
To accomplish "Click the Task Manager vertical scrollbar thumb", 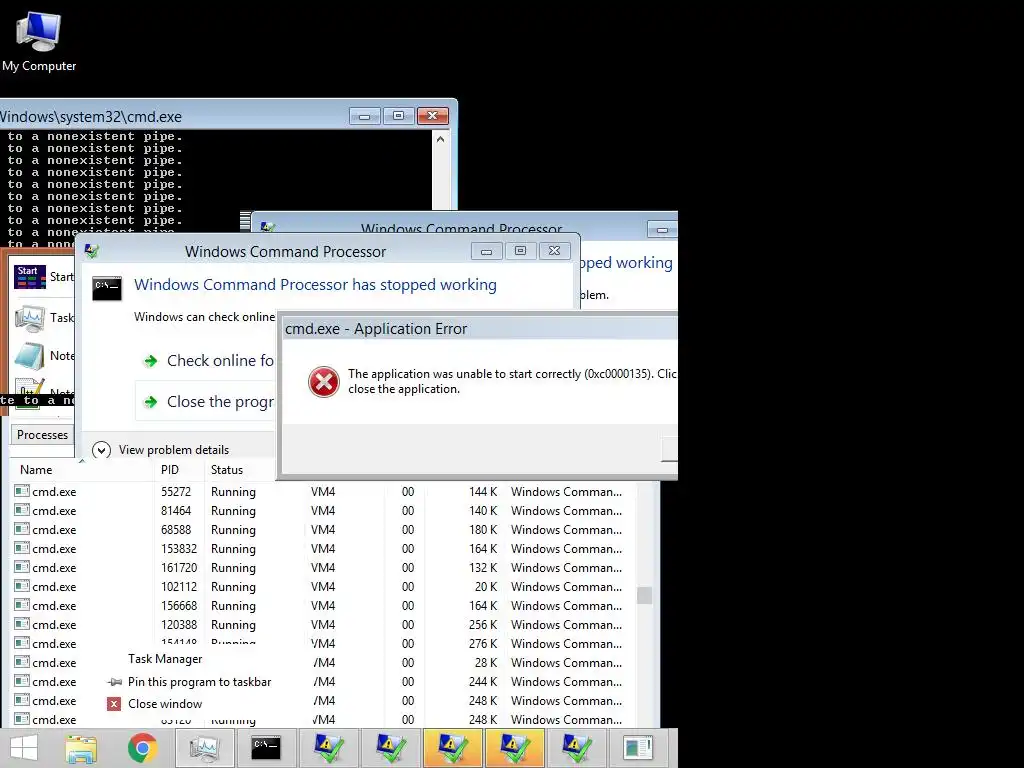I will 645,596.
